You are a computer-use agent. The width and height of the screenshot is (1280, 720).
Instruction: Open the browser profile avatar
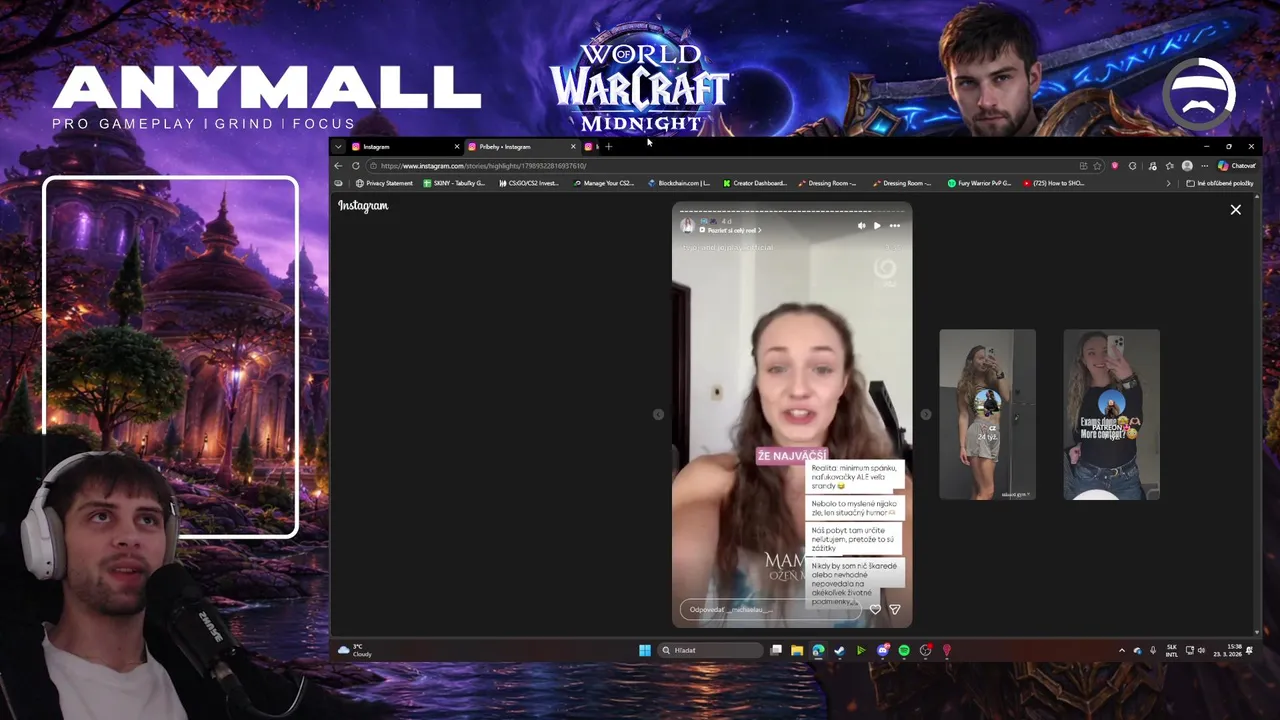point(1187,166)
